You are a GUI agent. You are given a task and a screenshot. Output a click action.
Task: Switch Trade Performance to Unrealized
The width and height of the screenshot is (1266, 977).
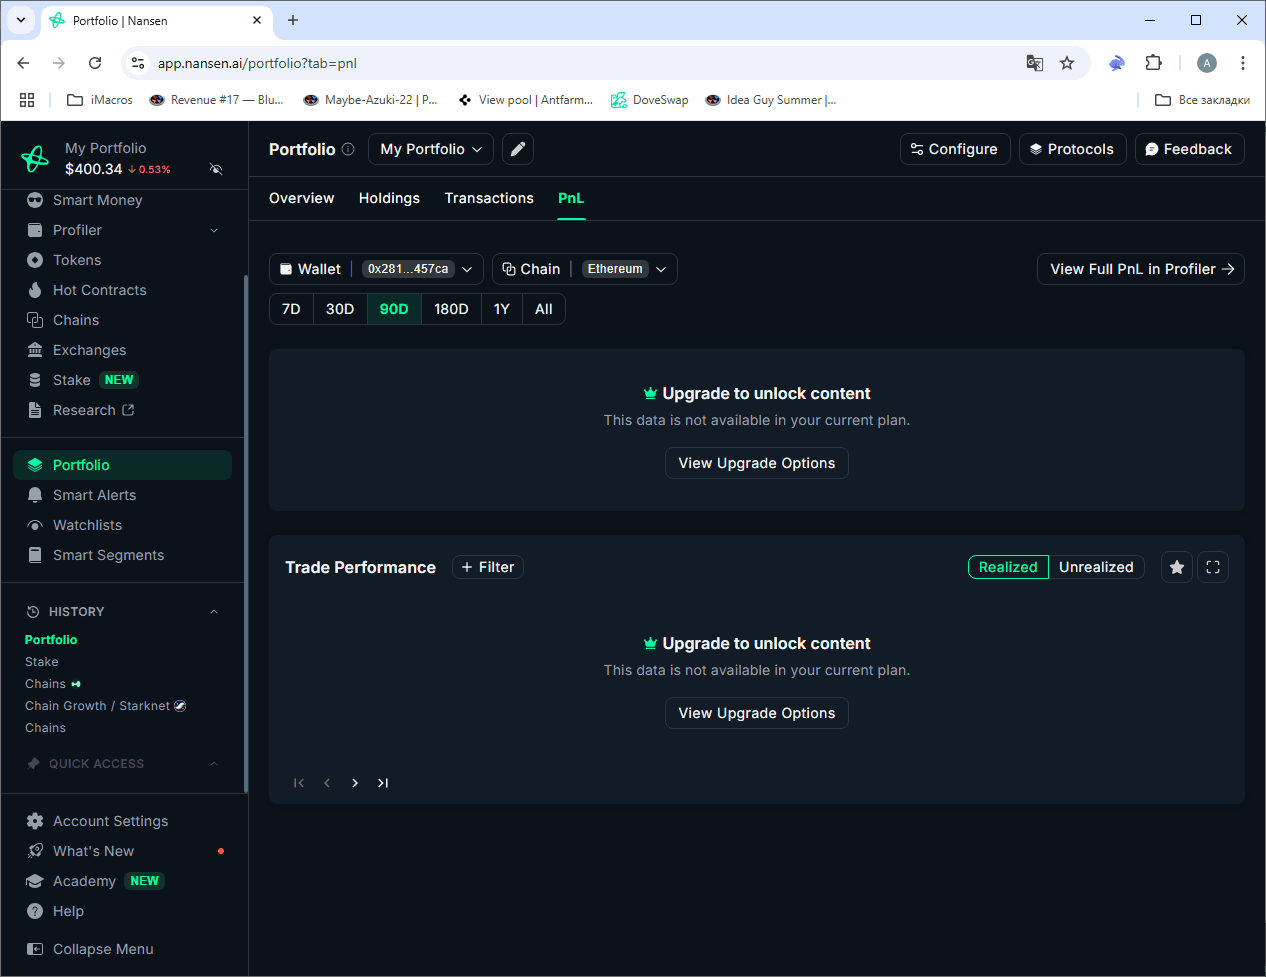coord(1096,567)
